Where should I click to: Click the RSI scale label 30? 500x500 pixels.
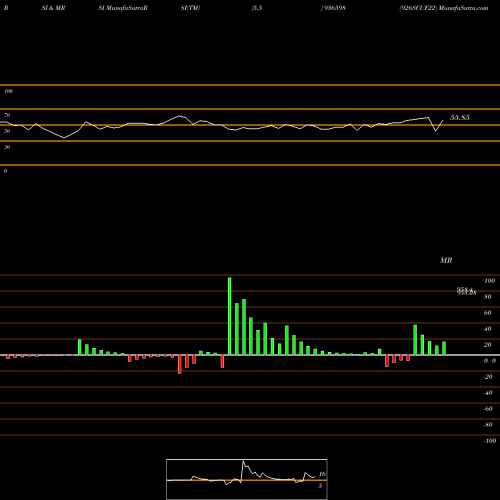[7, 147]
